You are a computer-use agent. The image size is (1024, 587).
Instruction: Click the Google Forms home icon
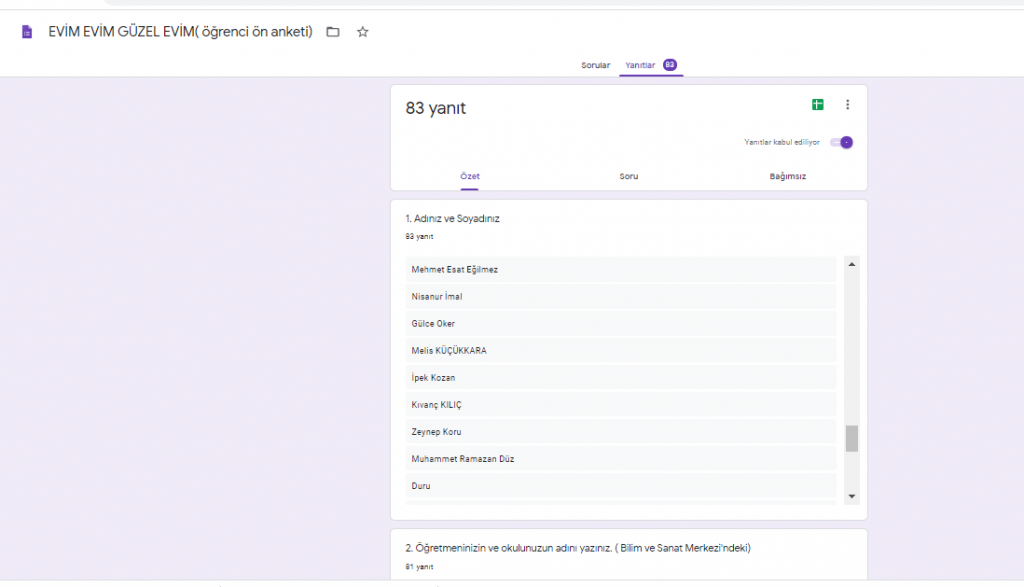coord(27,32)
